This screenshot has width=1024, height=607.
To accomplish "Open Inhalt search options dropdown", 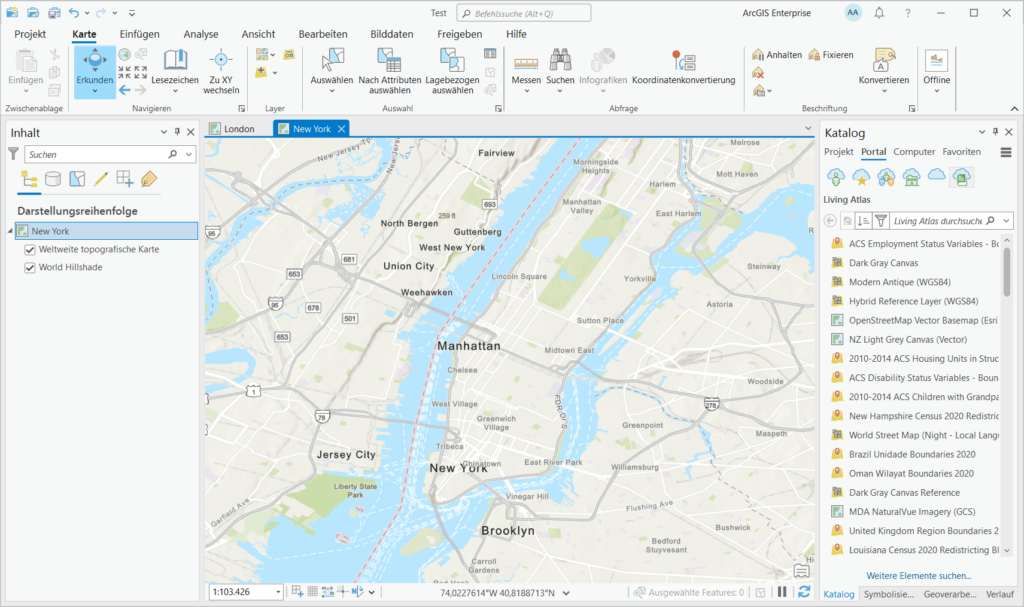I will 189,154.
